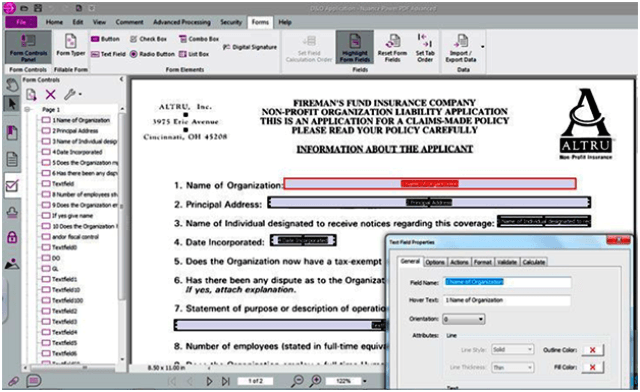This screenshot has width=640, height=392.
Task: Open the File menu
Action: (x=21, y=22)
